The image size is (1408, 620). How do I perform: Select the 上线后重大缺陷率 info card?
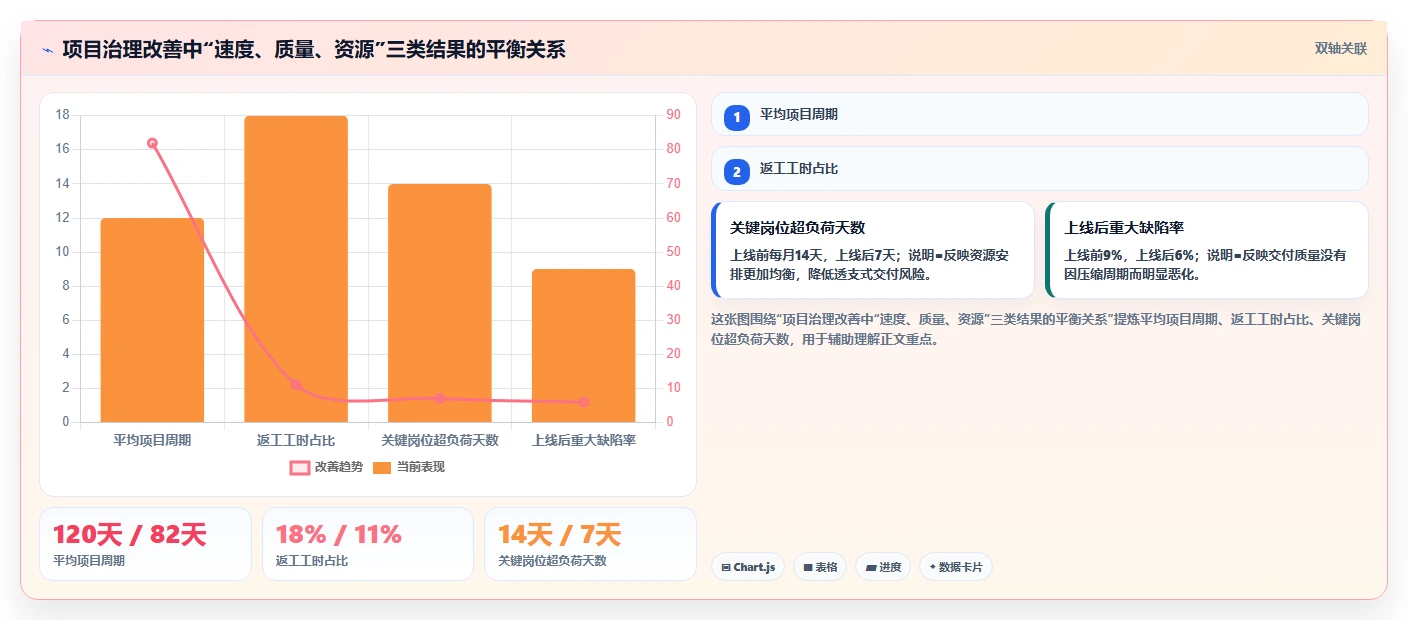(1207, 250)
